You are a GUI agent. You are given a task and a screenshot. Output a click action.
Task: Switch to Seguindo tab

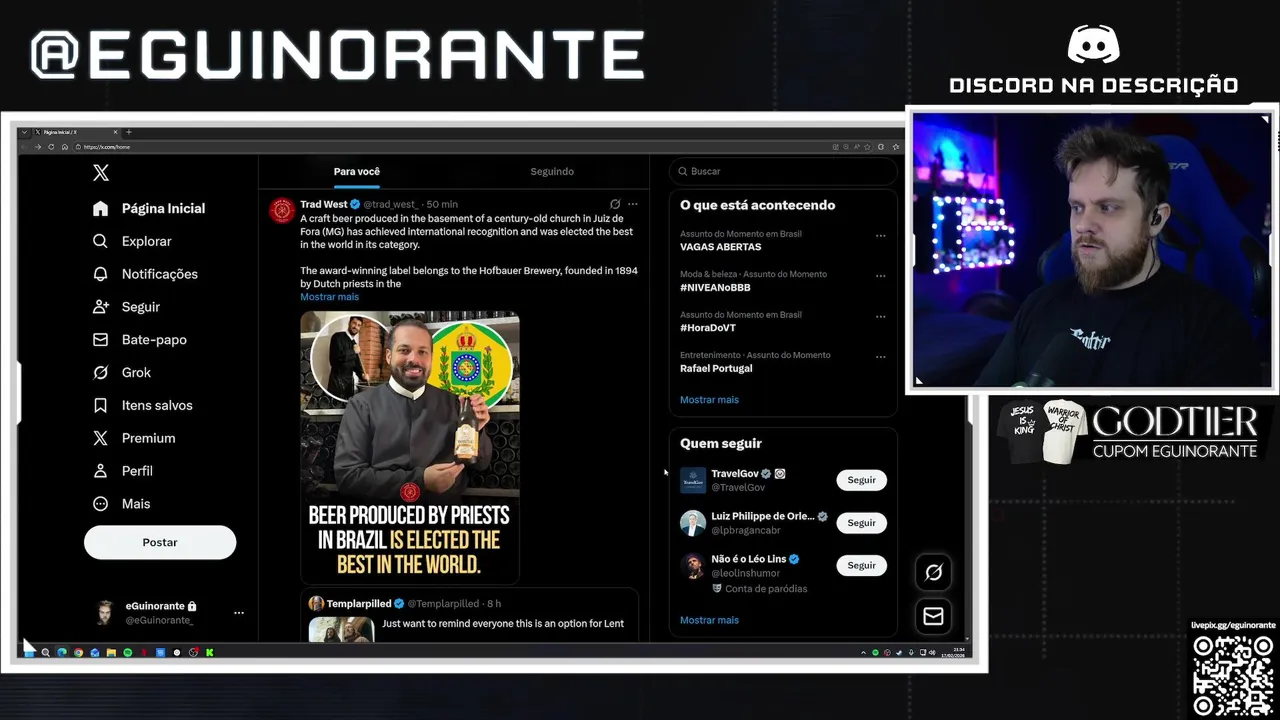coord(552,171)
